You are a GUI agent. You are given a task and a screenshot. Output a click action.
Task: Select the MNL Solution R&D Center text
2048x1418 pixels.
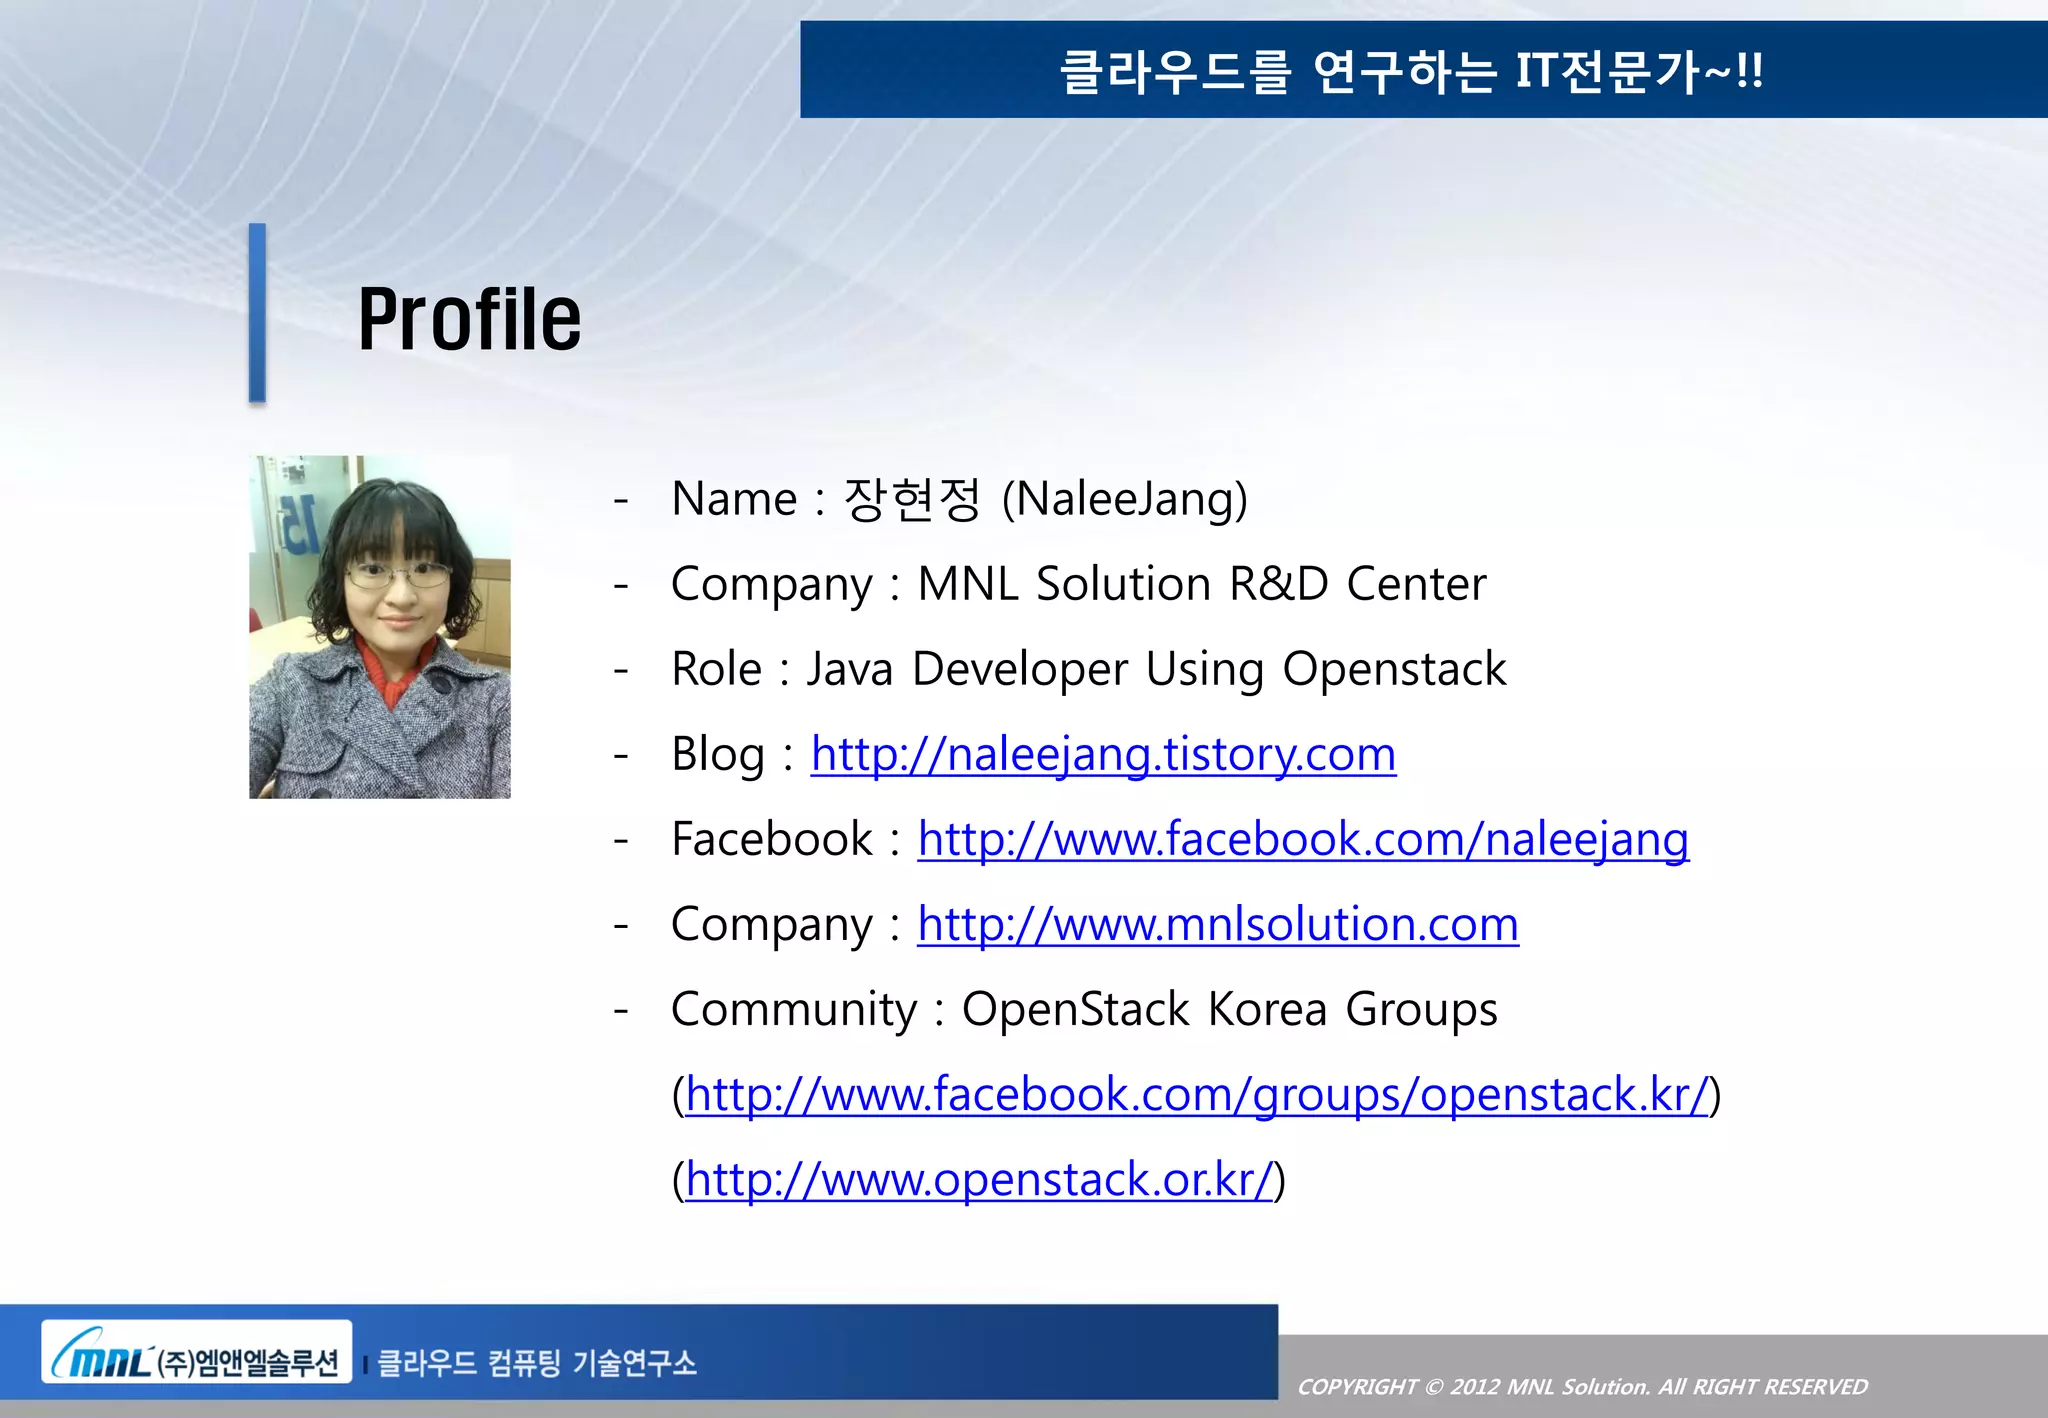(x=1201, y=584)
